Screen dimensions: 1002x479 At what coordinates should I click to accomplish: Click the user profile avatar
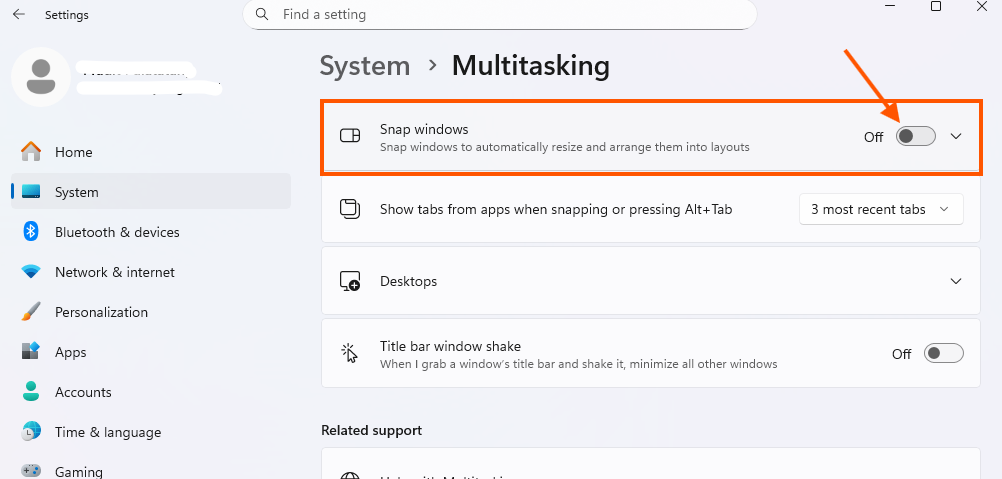pos(41,77)
